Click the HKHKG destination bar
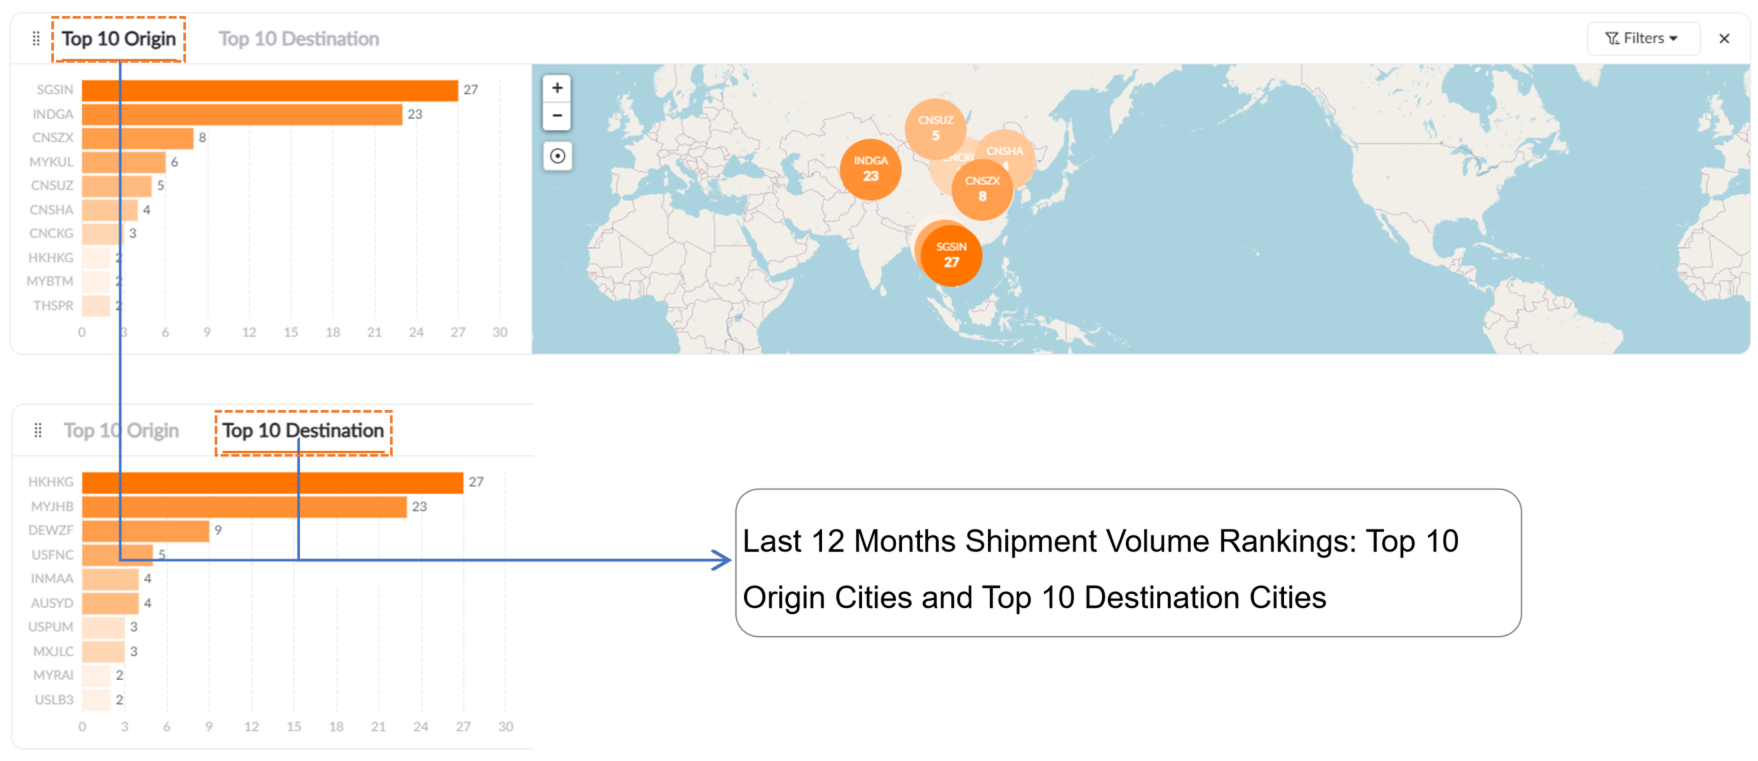The image size is (1758, 761). click(x=272, y=482)
